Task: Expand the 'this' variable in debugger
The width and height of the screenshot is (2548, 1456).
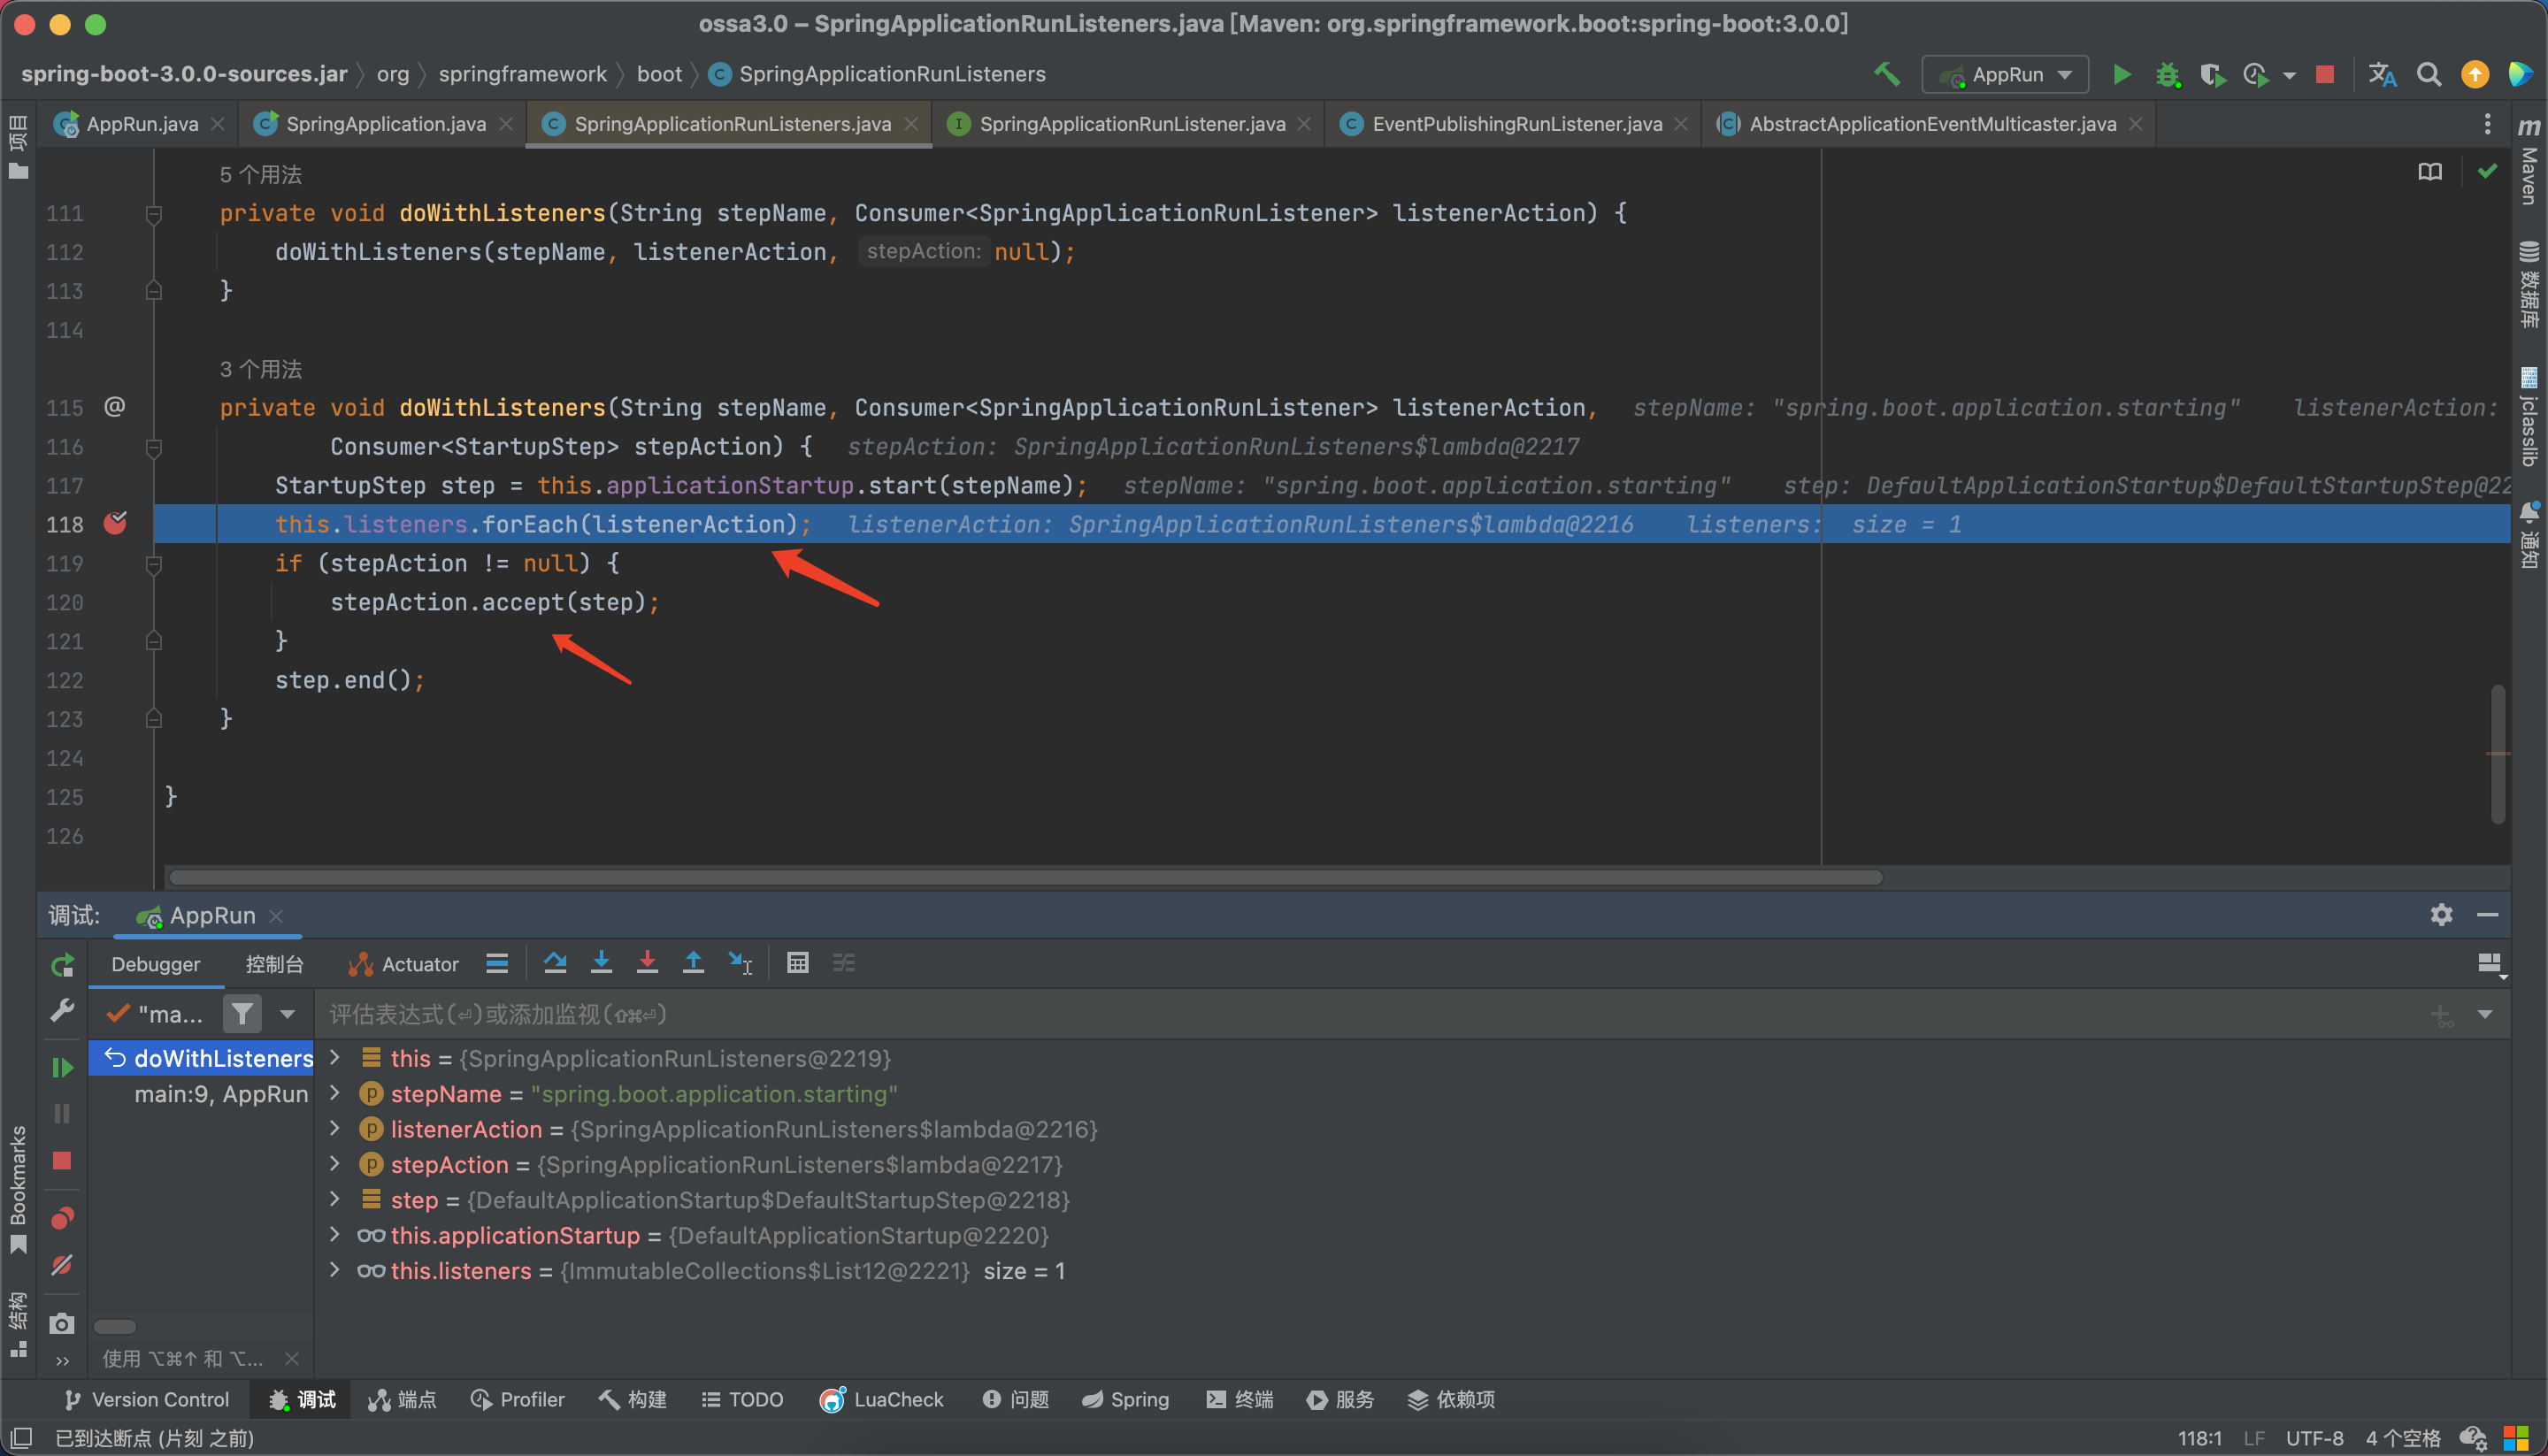Action: tap(340, 1057)
